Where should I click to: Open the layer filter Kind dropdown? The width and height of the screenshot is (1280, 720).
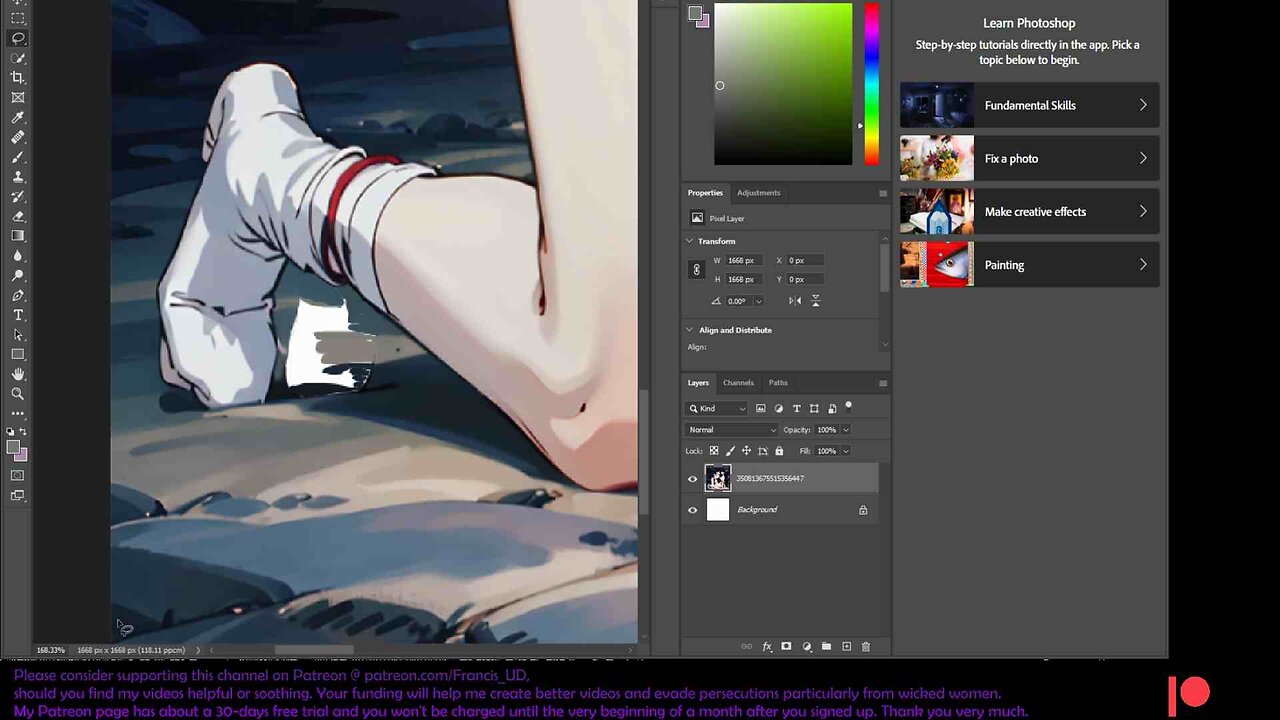pos(717,408)
